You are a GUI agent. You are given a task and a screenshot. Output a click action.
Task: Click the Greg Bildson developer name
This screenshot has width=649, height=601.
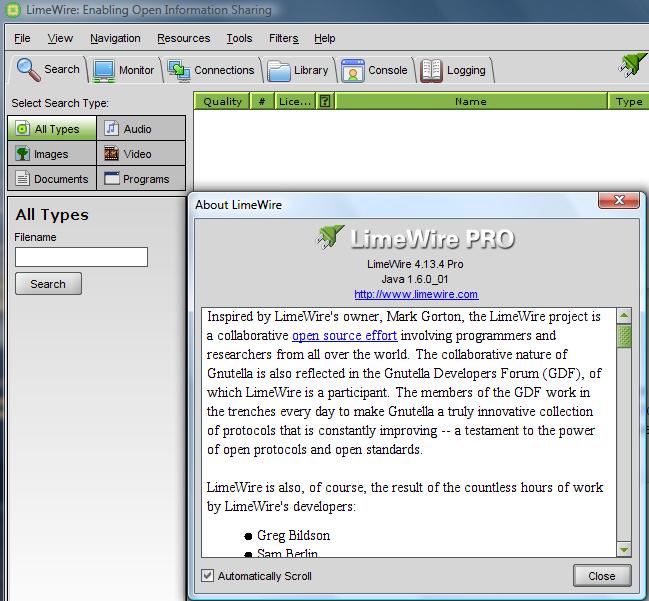pos(293,535)
